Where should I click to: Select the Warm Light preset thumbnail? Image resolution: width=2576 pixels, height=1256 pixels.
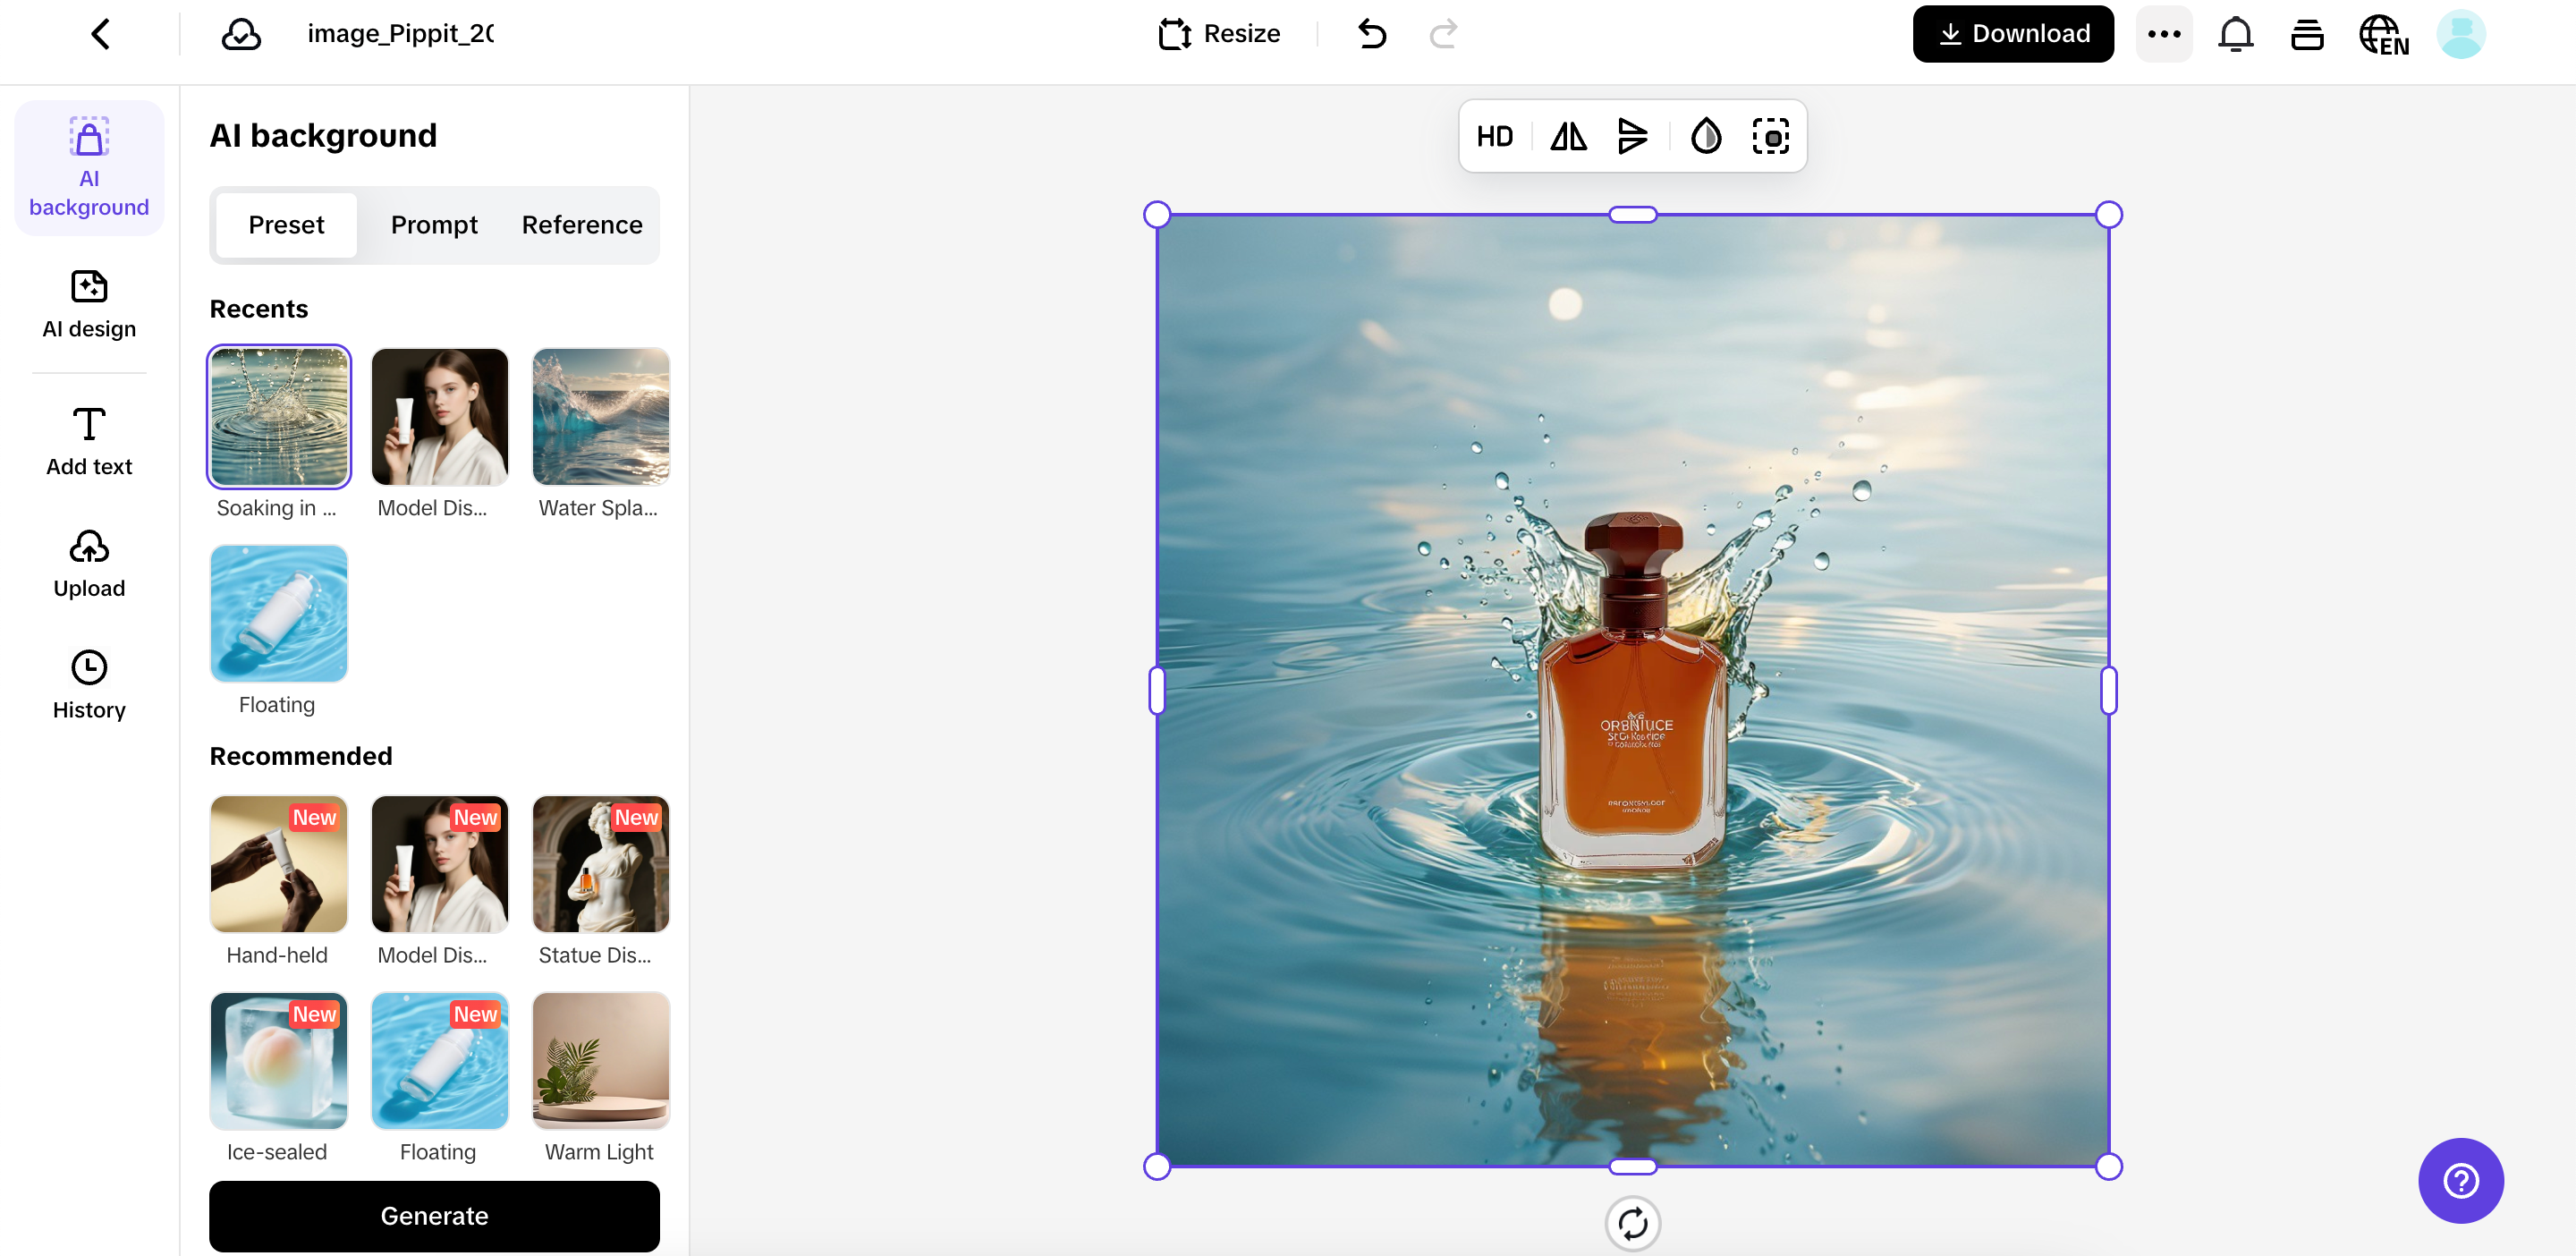pos(600,1060)
